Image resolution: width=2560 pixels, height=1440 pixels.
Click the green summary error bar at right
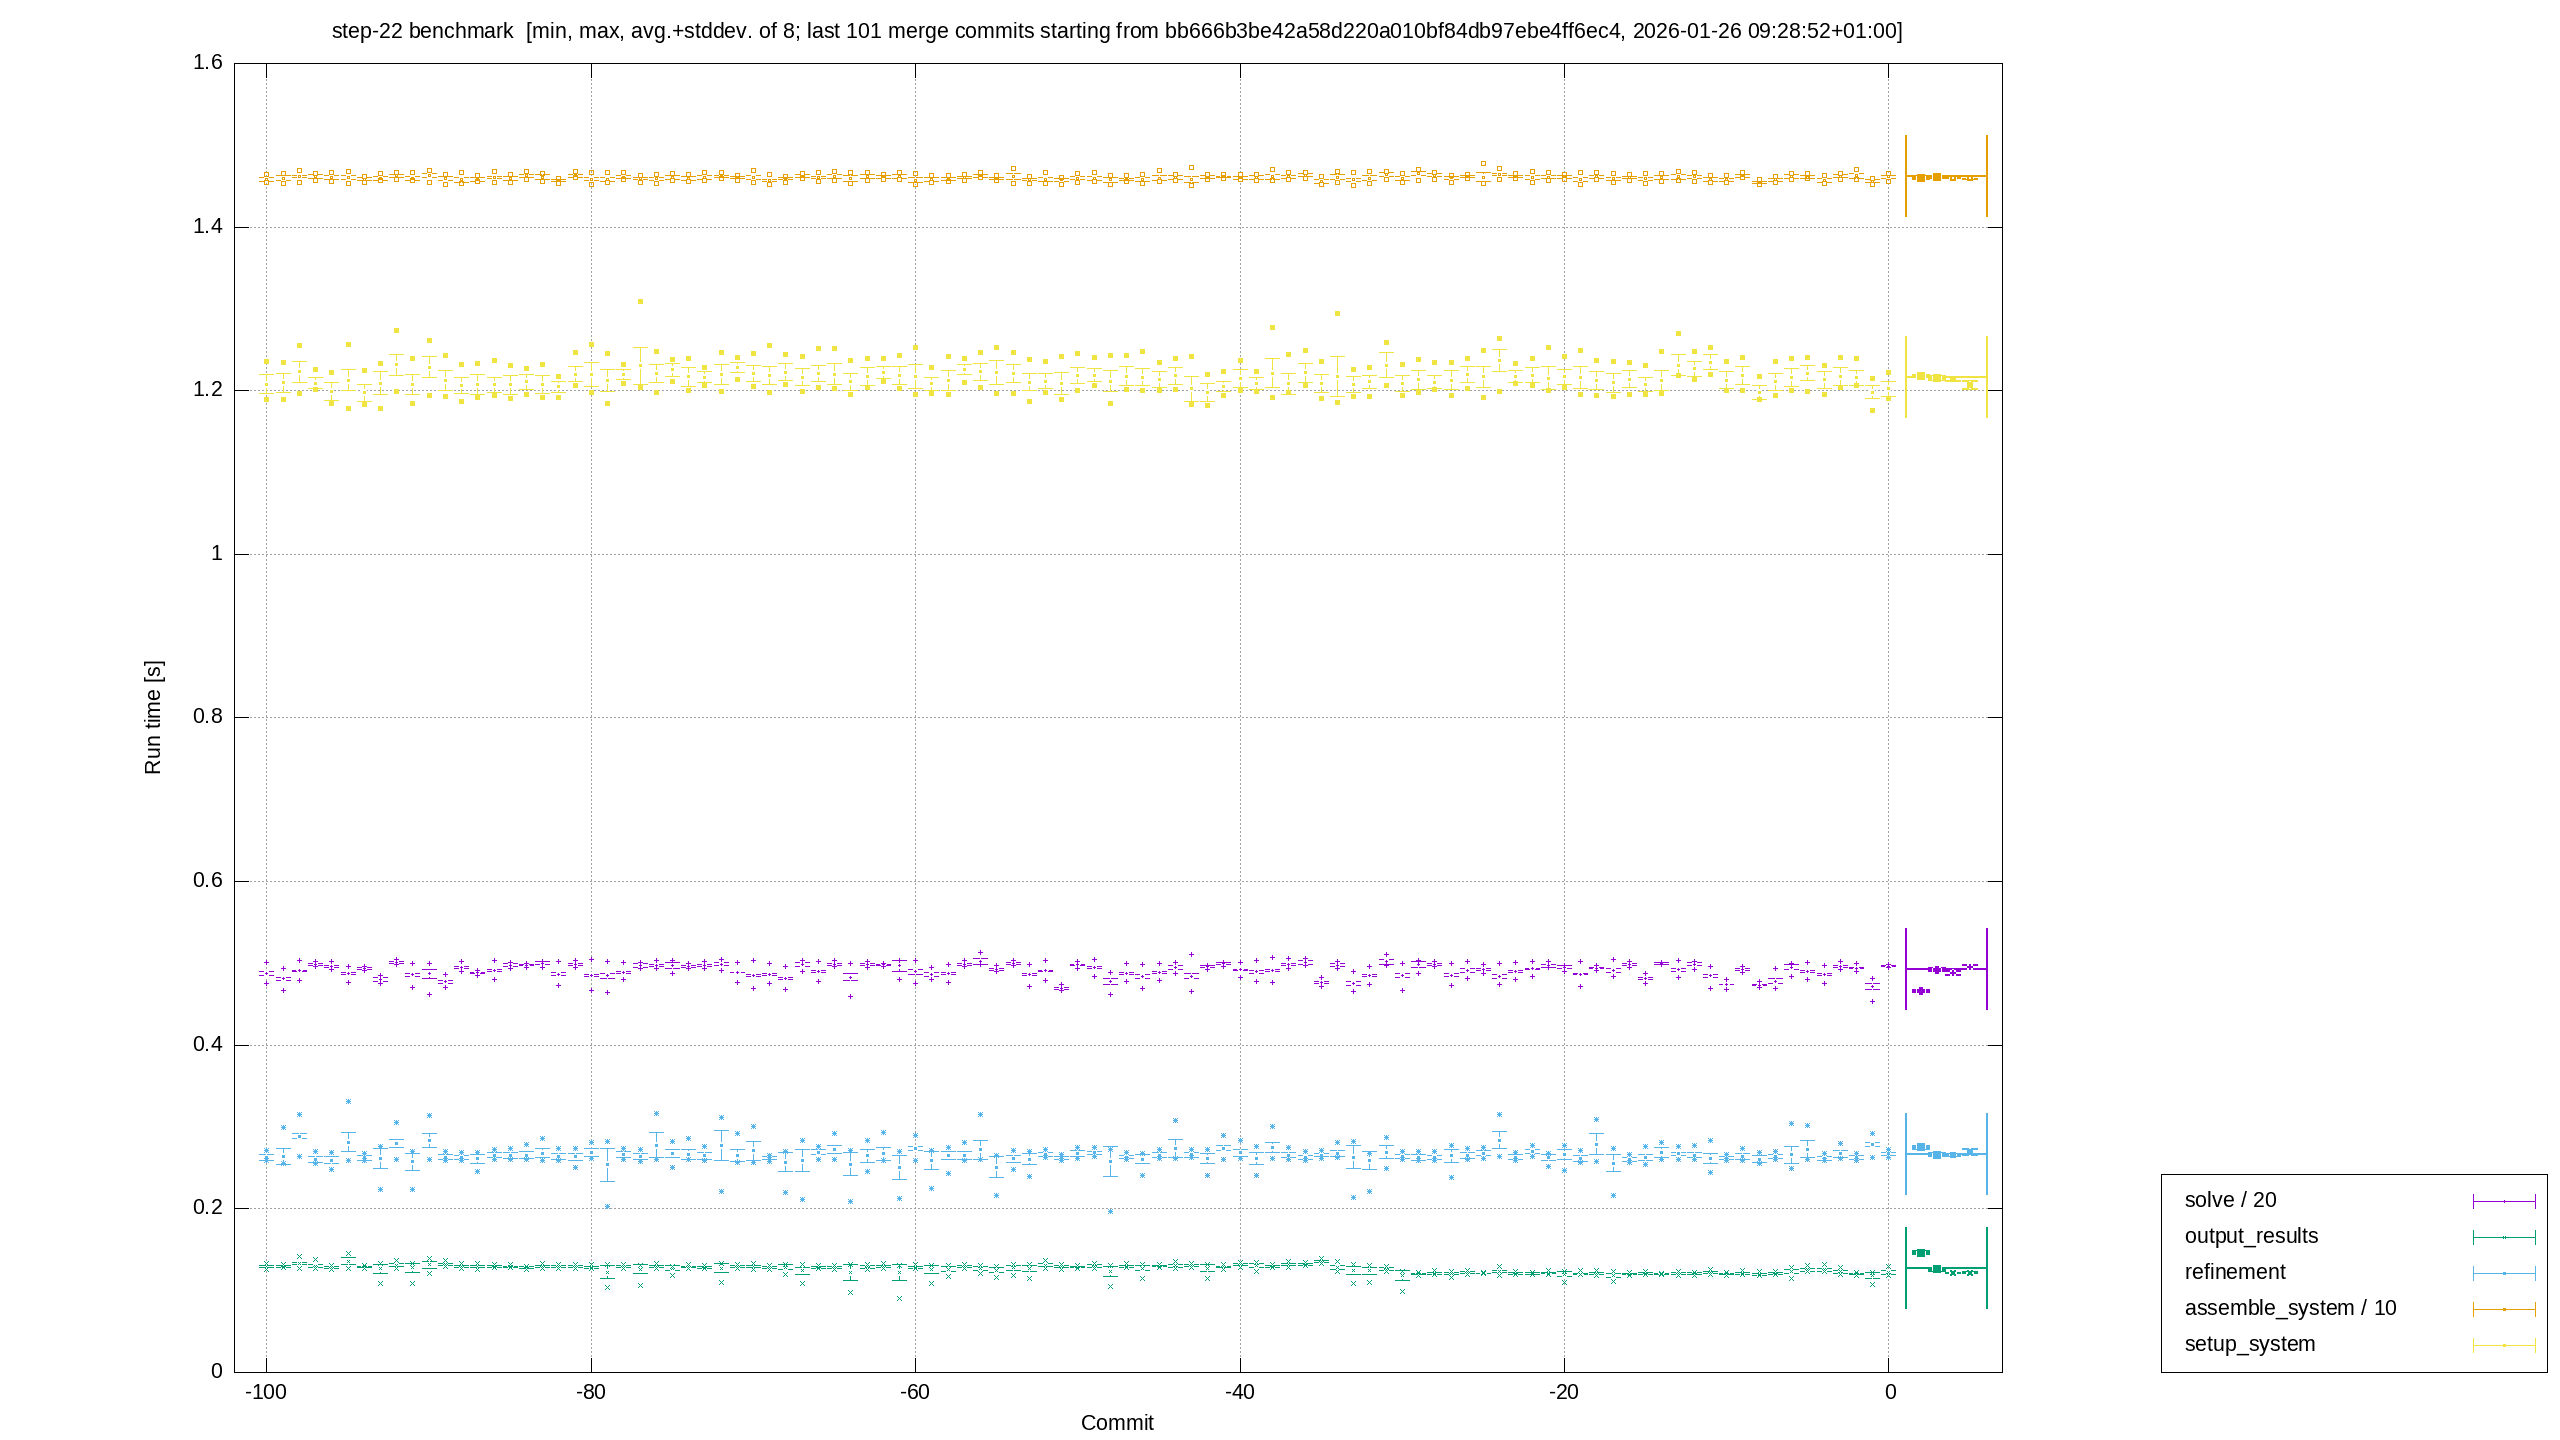tap(1946, 1268)
